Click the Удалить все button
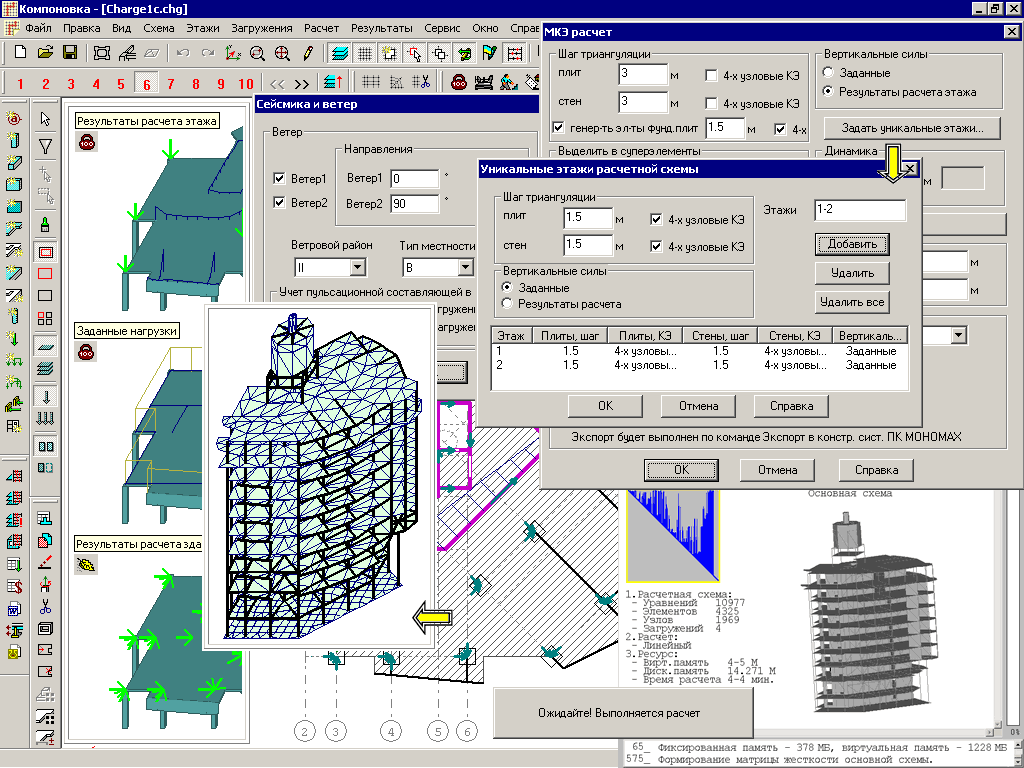The width and height of the screenshot is (1024, 768). (851, 301)
